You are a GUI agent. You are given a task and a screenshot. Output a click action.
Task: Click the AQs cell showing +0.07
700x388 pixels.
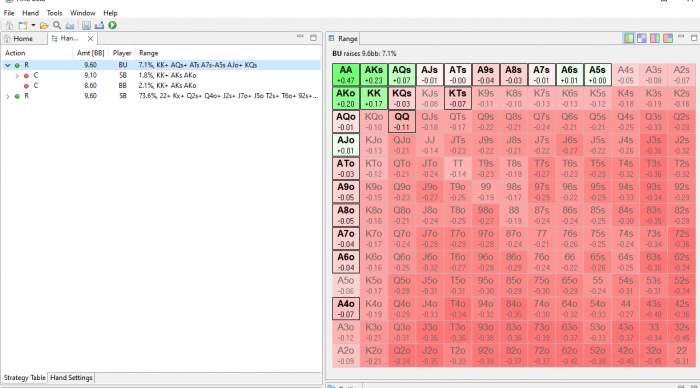(x=402, y=75)
